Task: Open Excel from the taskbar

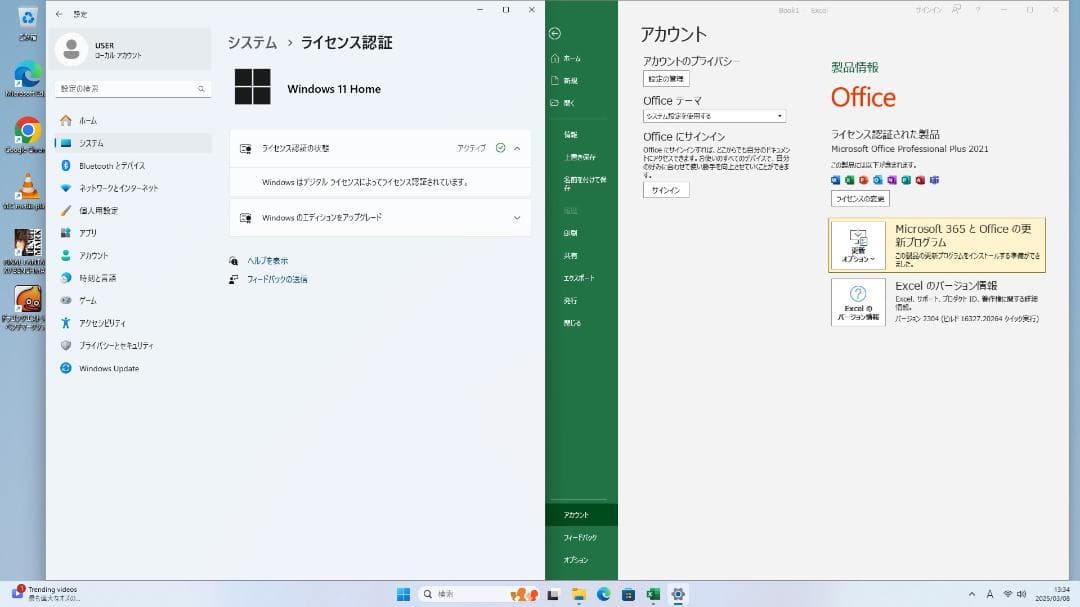Action: coord(655,593)
